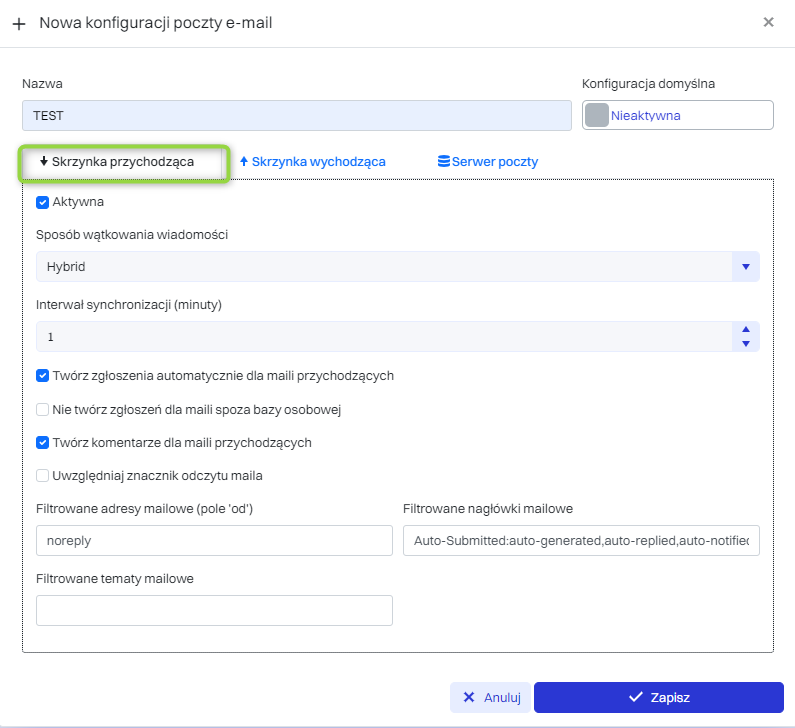Click the checkmark icon on Zapisz button
Image resolution: width=795 pixels, height=728 pixels.
[x=634, y=697]
